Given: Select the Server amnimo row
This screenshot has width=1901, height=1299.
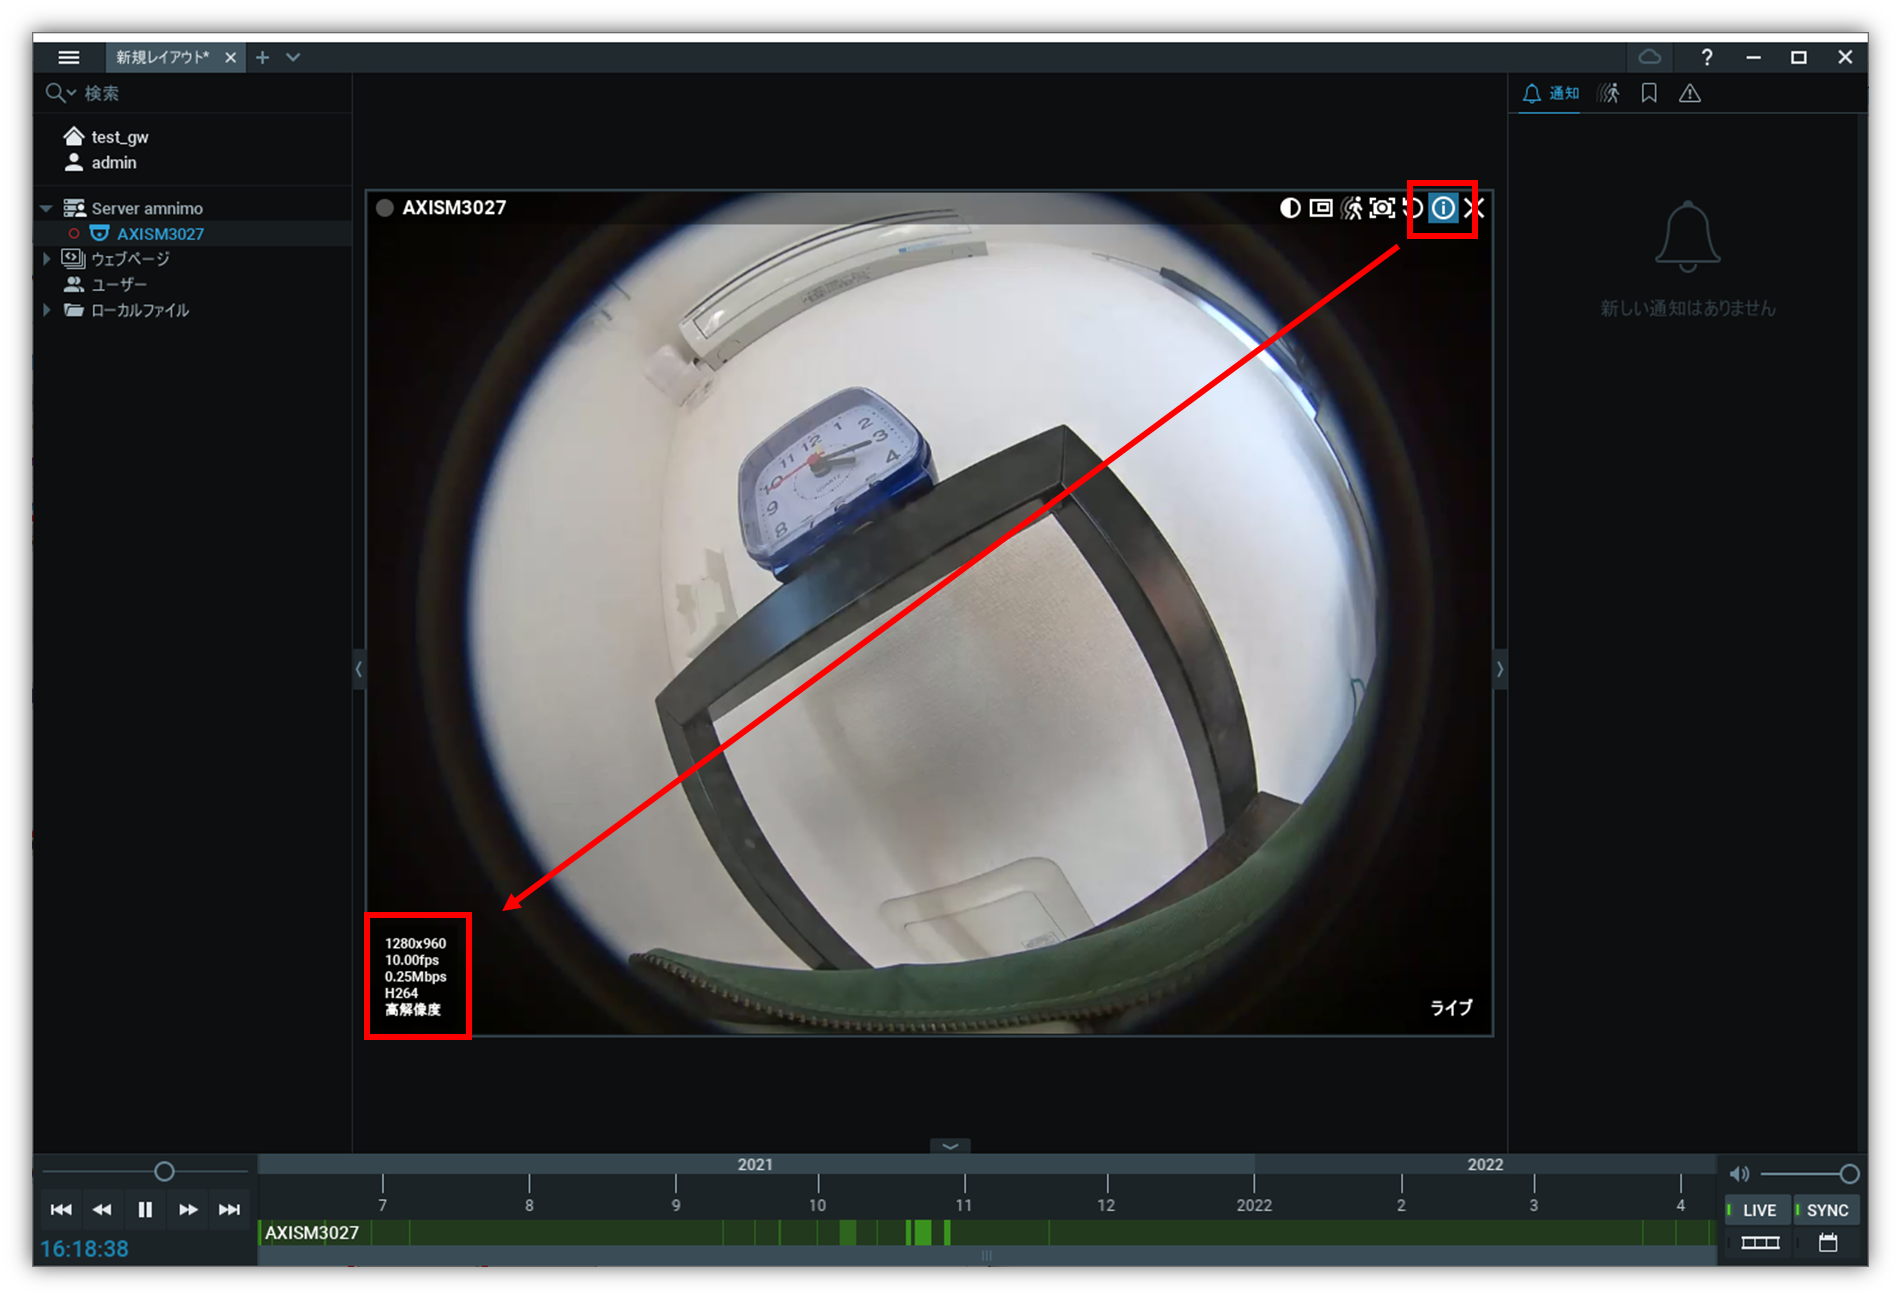Looking at the screenshot, I should [x=192, y=208].
